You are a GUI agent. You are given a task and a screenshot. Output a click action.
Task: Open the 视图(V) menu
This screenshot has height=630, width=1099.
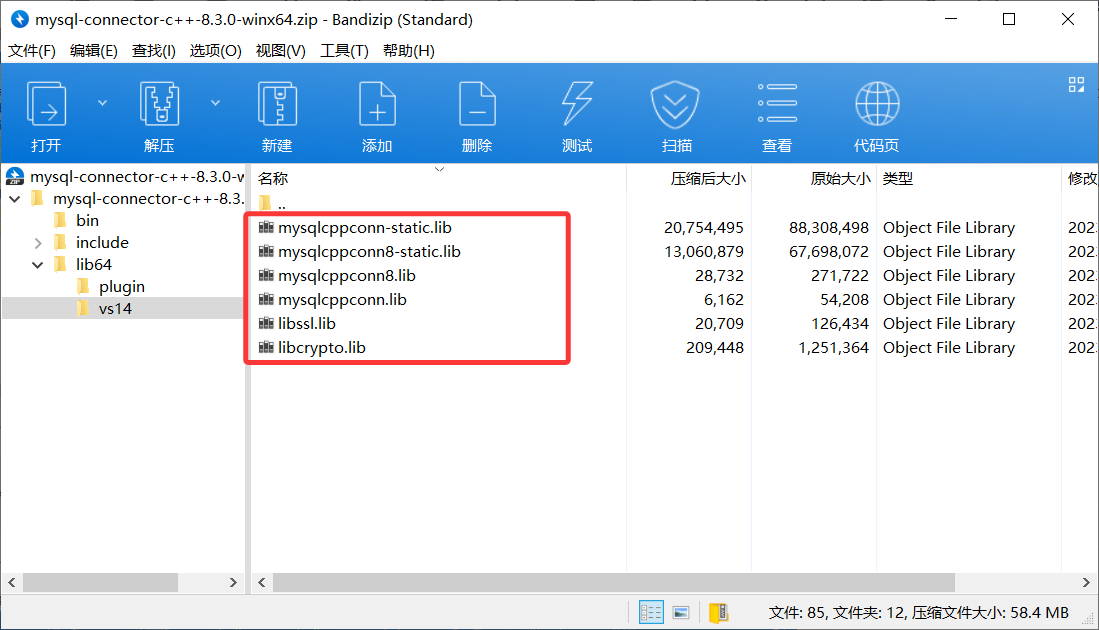280,50
